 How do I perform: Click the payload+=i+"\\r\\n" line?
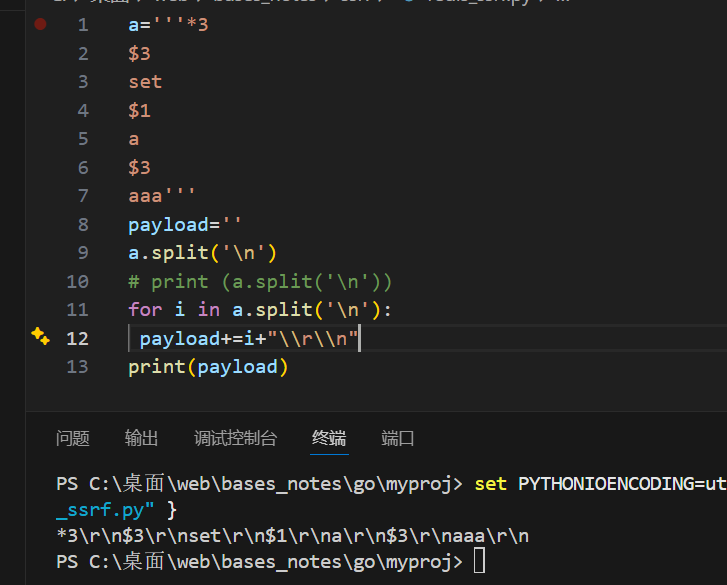tap(249, 339)
